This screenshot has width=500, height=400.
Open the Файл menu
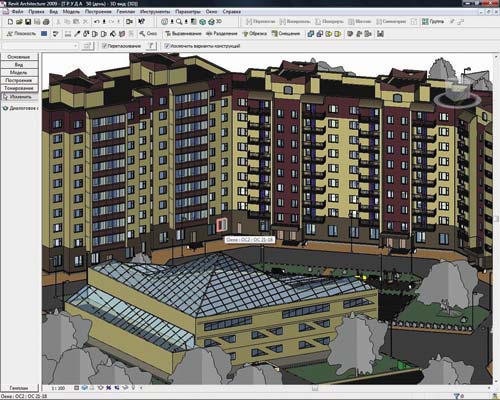click(17, 12)
